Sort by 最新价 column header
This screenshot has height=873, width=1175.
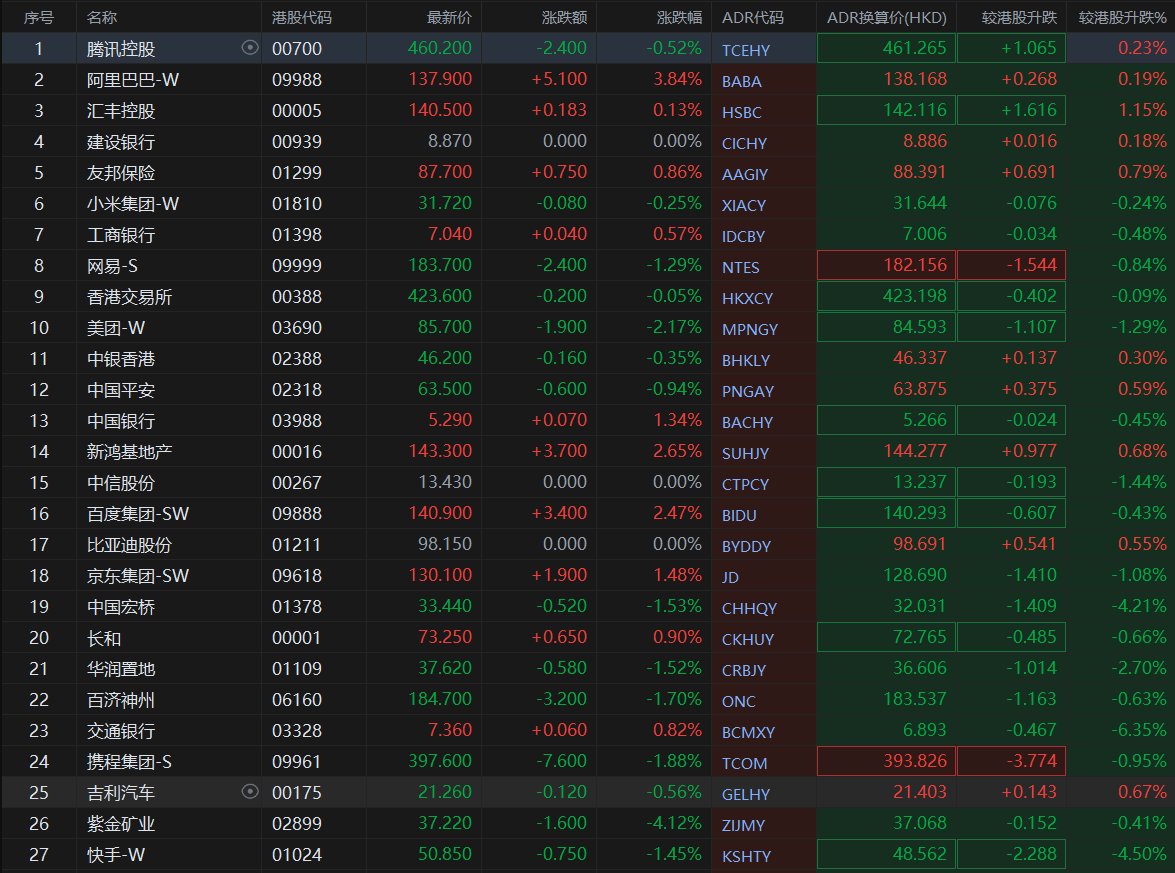449,17
